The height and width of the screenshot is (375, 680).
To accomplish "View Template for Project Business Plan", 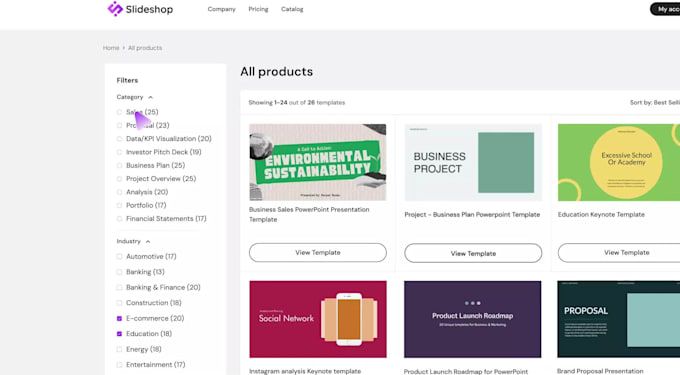I will (473, 253).
